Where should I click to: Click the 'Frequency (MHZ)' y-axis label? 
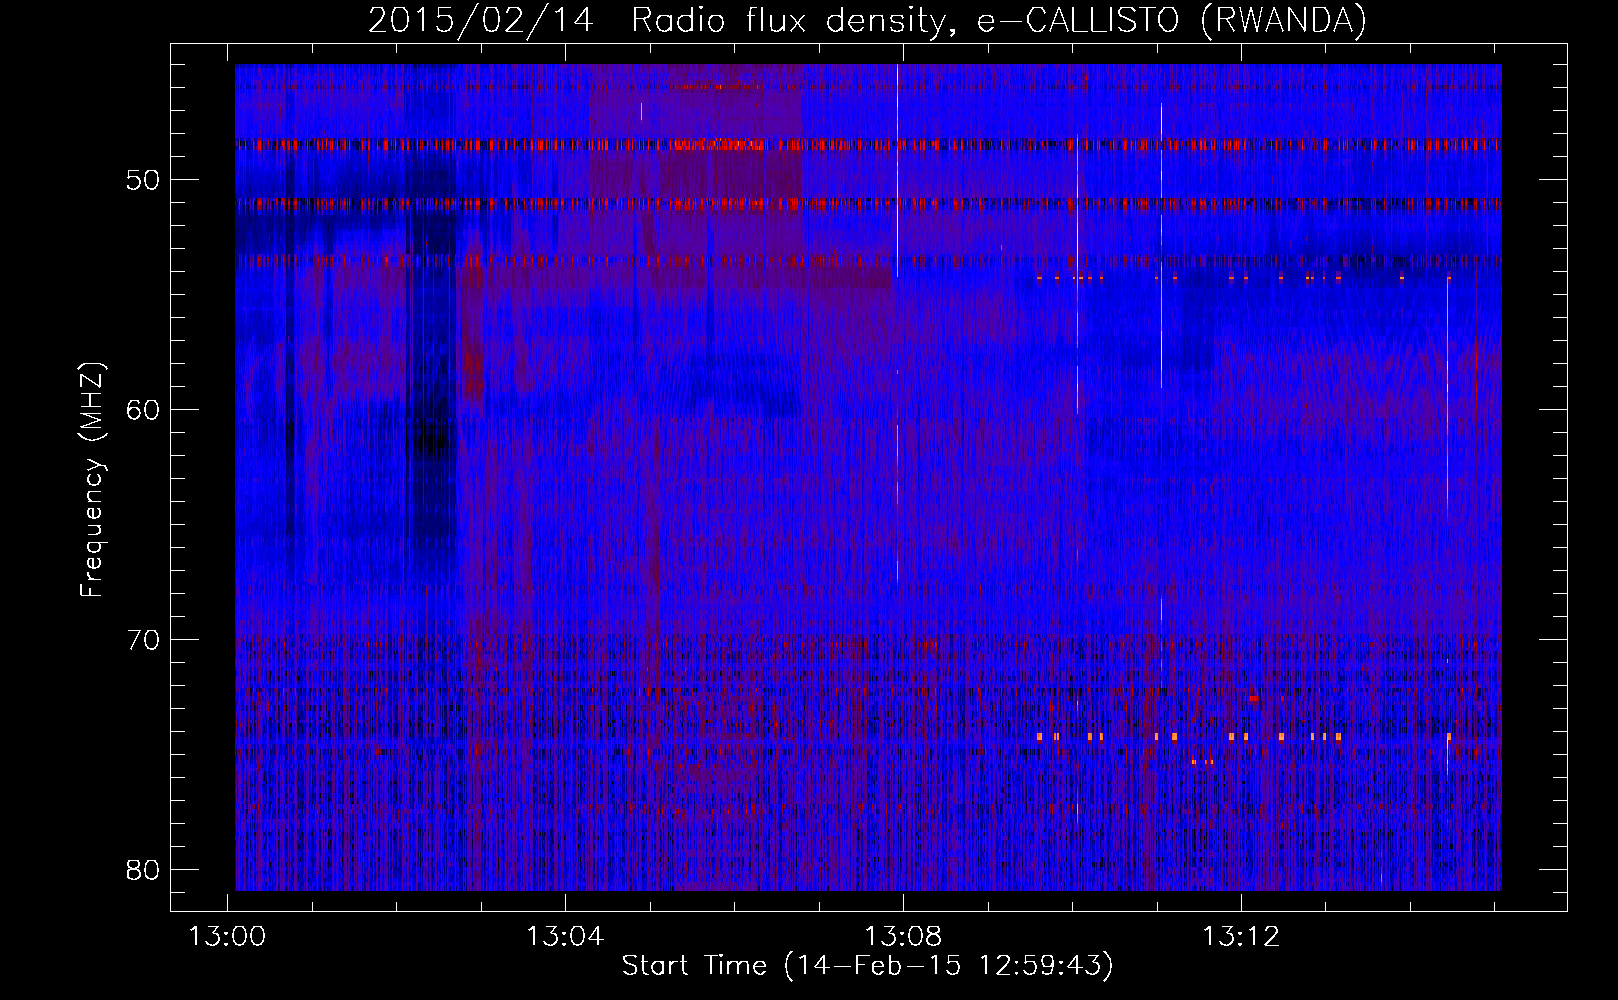92,480
